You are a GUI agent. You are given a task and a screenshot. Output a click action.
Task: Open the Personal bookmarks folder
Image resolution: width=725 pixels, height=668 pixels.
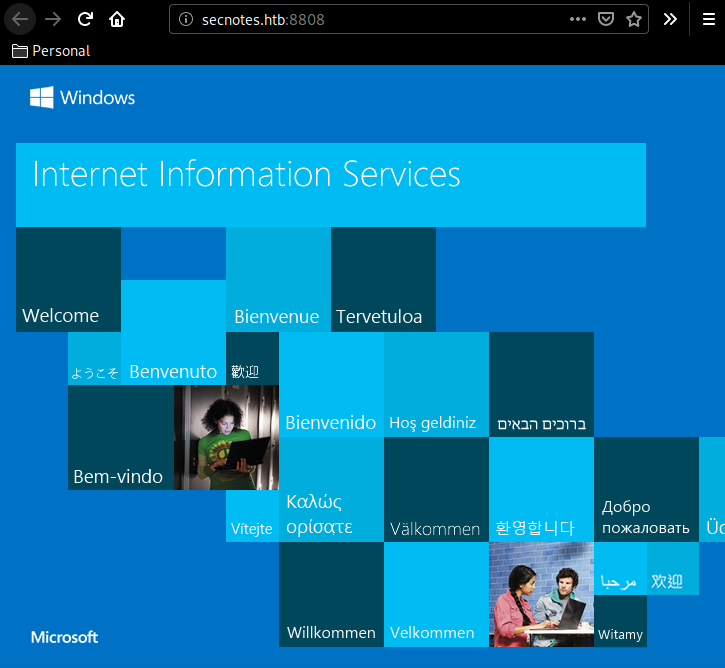[51, 51]
